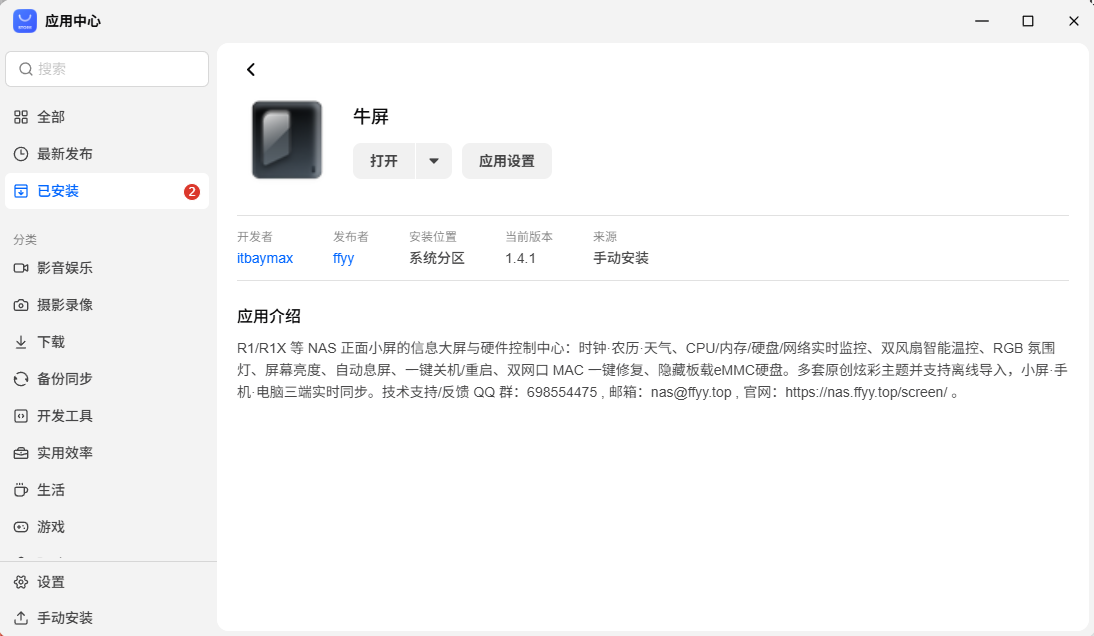Screen dimensions: 1094x636
Task: Click the 应用介绍 heading
Action: (x=269, y=317)
